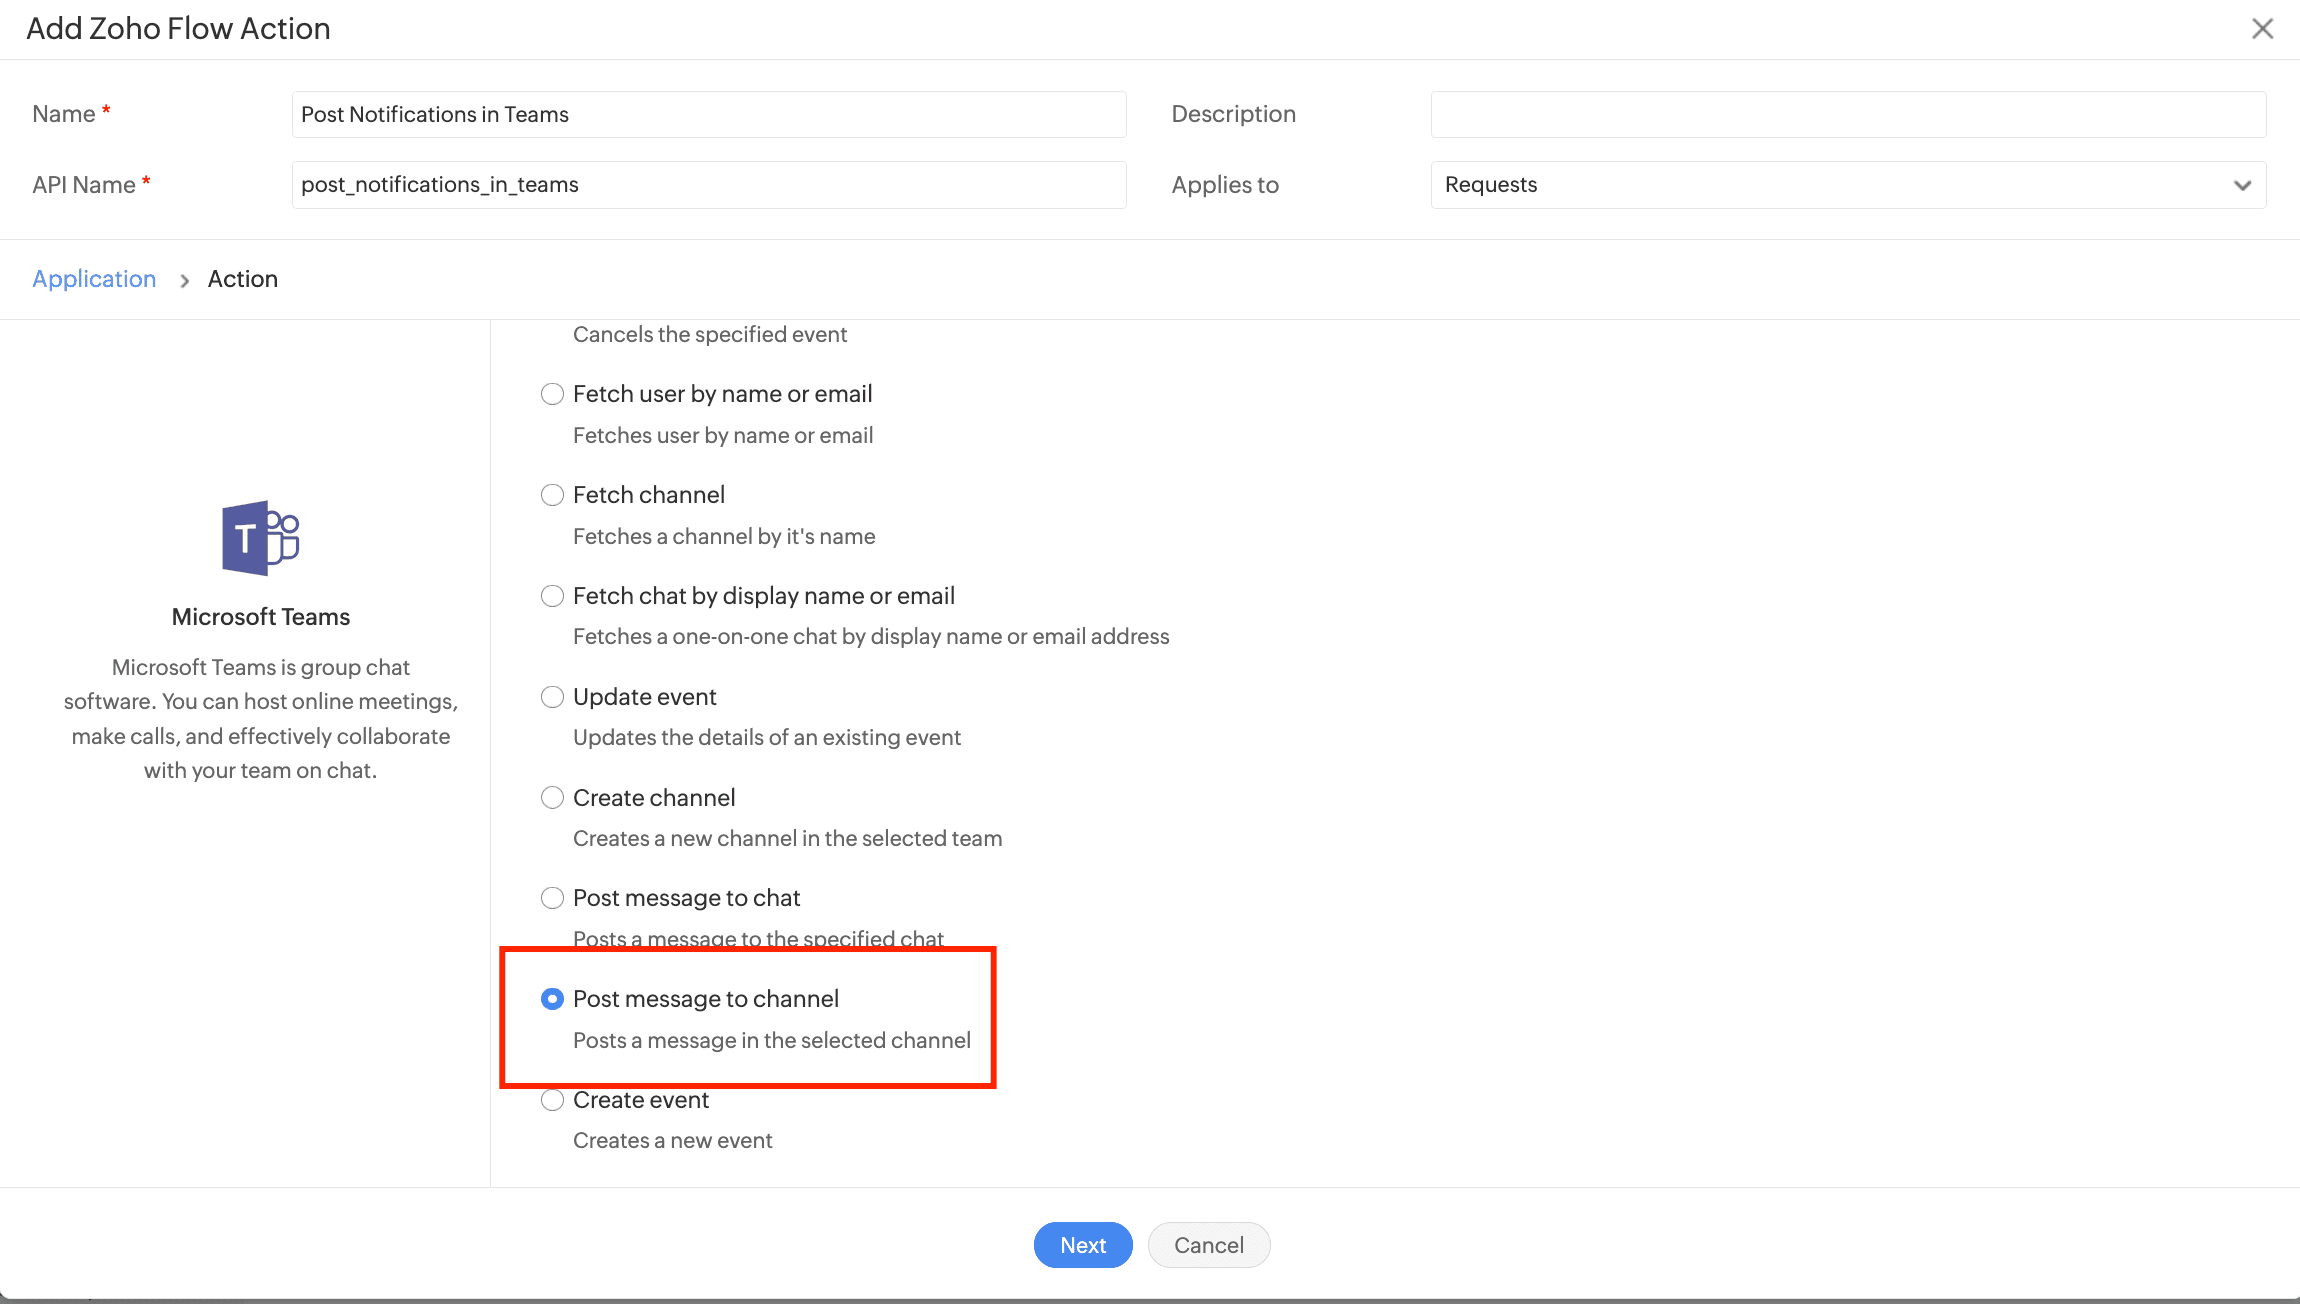
Task: Open the Applies to dropdown
Action: [x=1846, y=185]
